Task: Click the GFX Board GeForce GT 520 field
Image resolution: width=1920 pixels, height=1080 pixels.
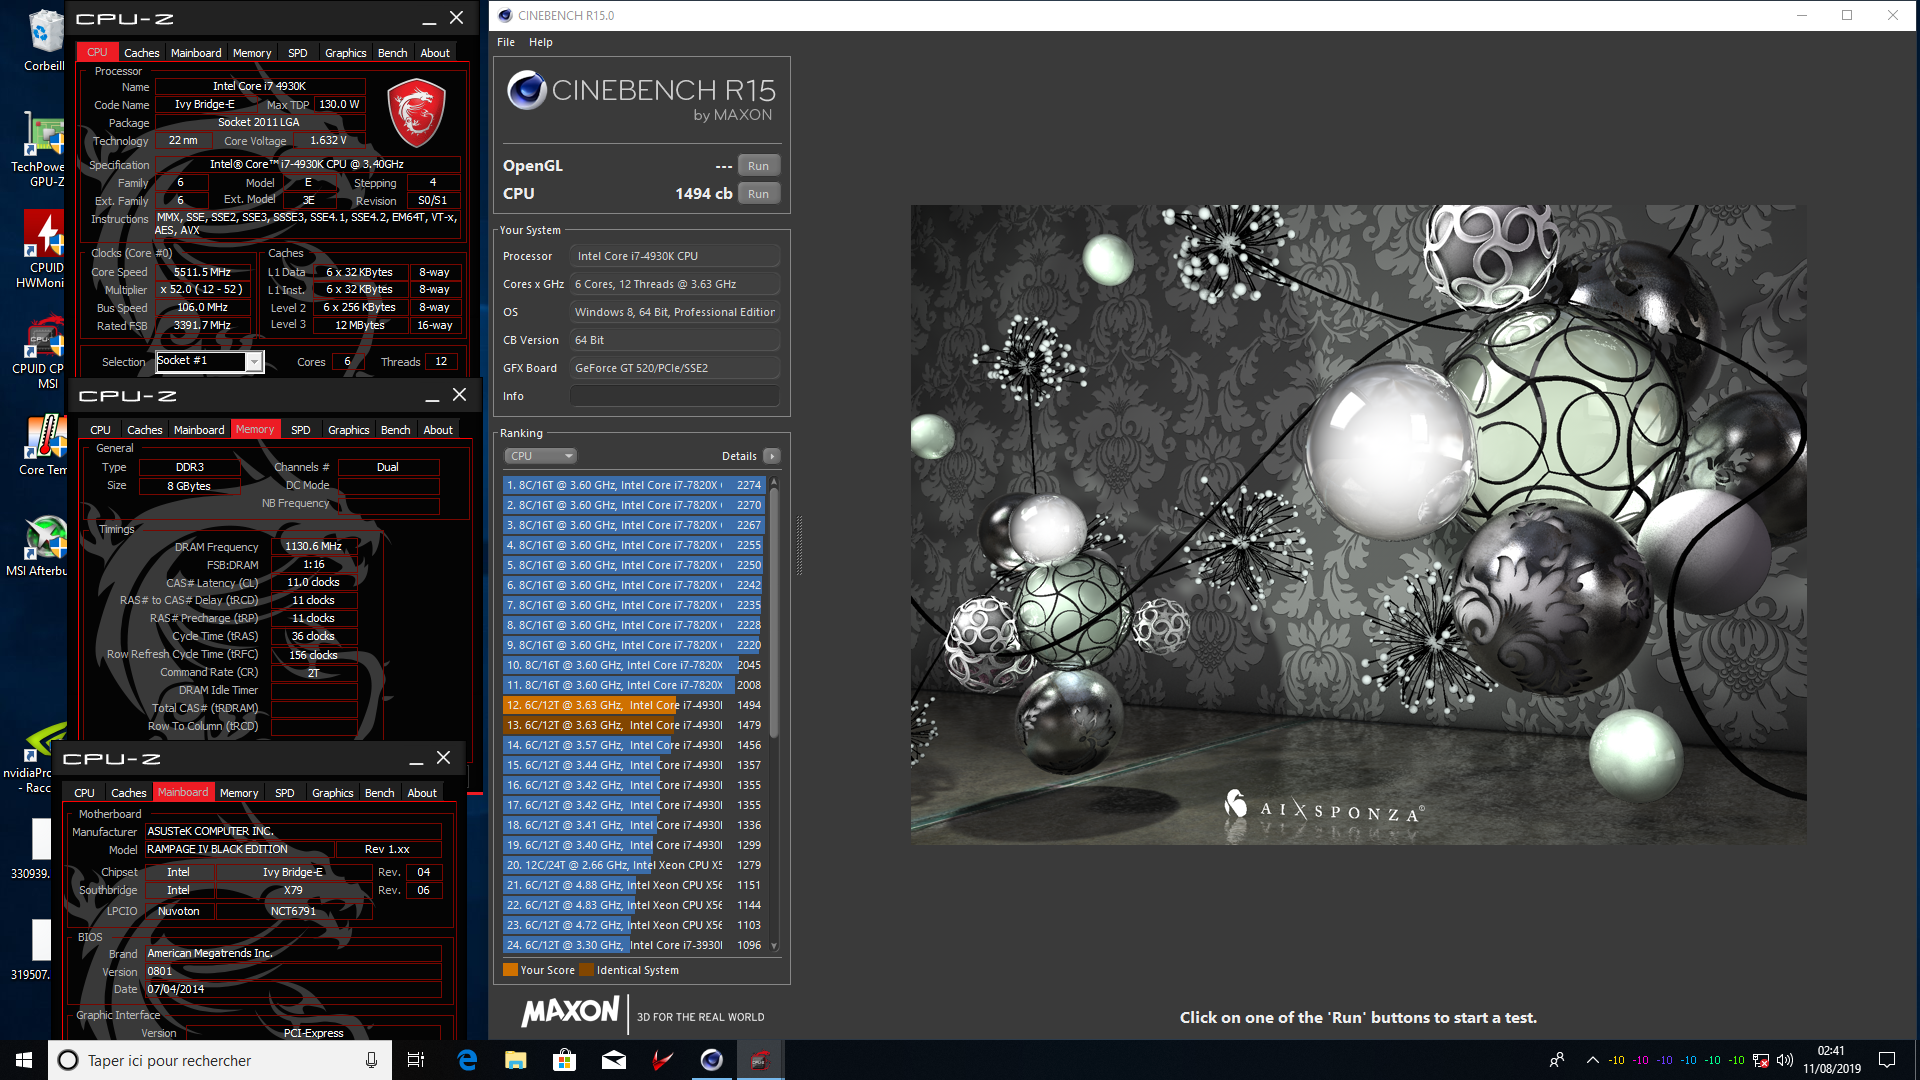Action: pyautogui.click(x=675, y=368)
